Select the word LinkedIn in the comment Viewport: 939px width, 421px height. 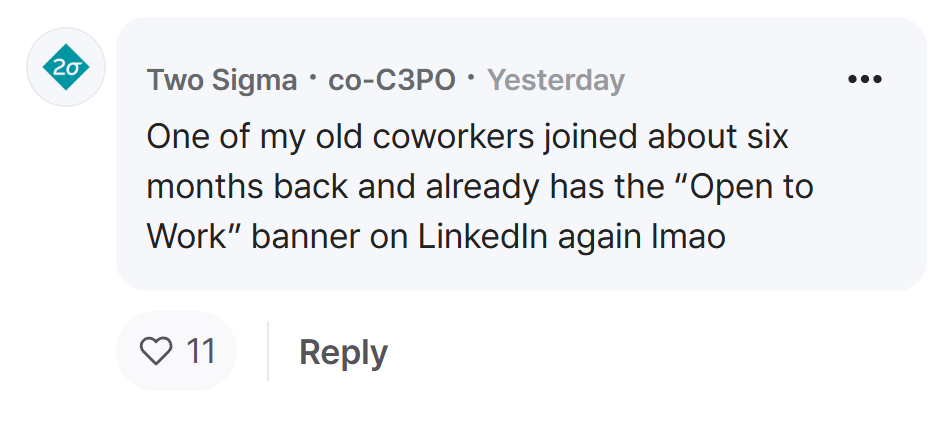(x=483, y=237)
